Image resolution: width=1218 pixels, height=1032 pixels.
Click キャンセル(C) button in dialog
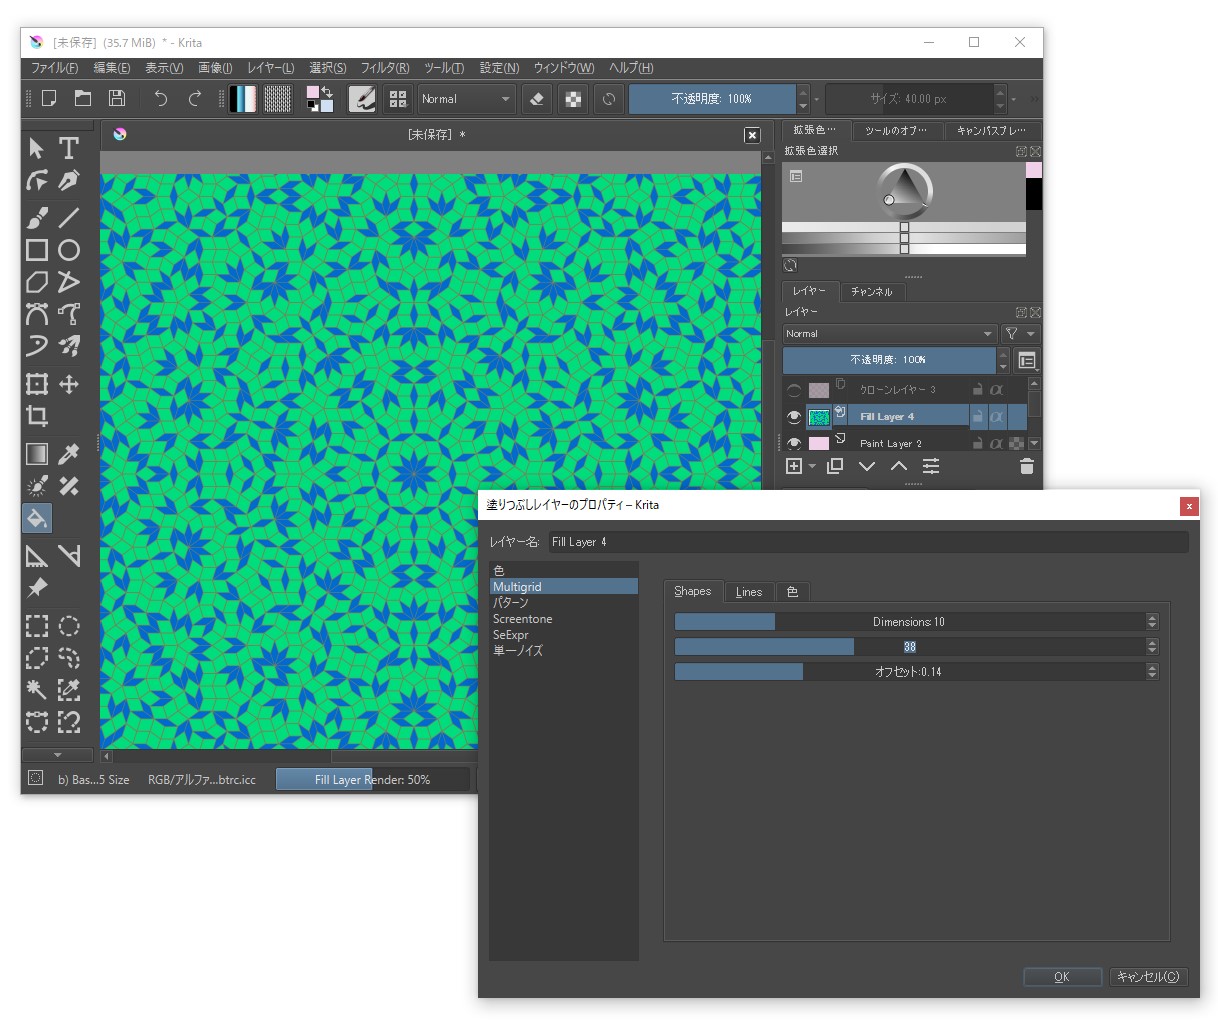coord(1148,977)
